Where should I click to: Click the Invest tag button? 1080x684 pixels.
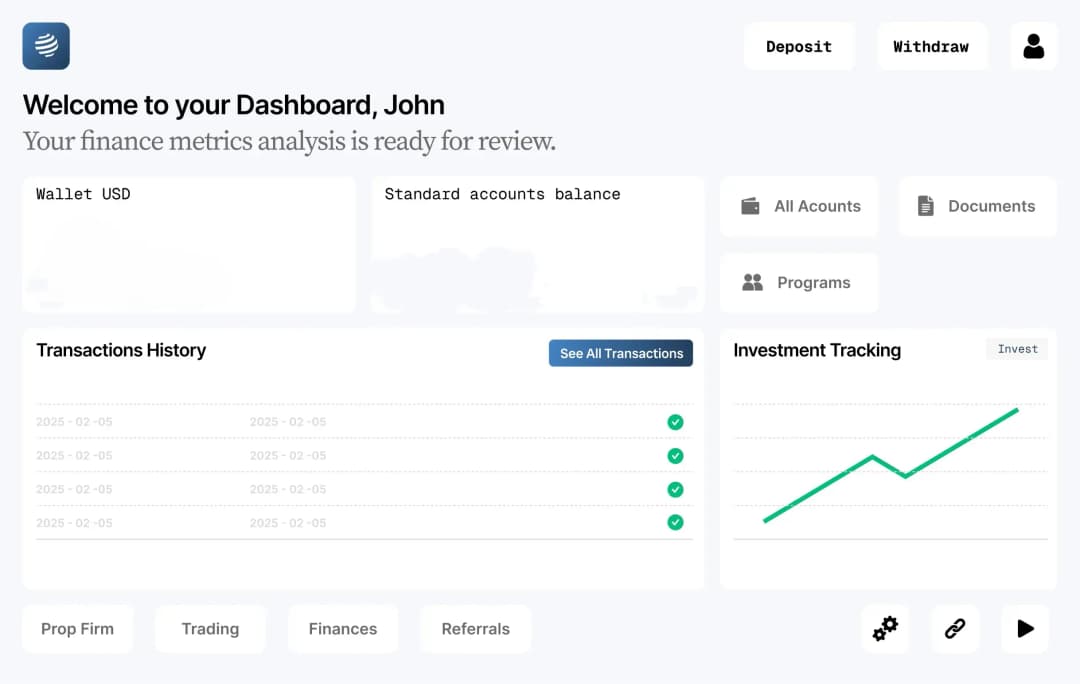coord(1017,349)
